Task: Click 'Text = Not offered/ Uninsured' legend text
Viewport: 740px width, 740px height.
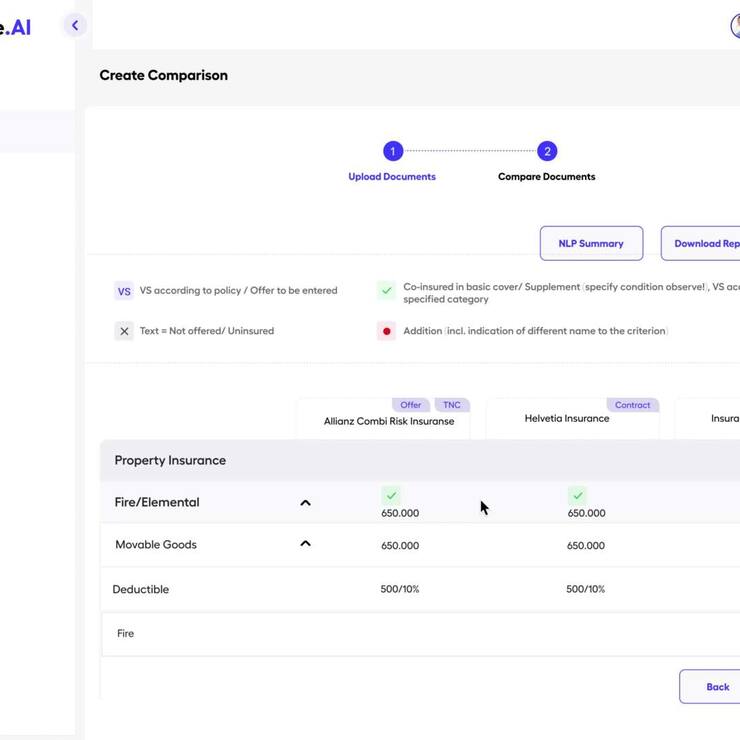Action: click(207, 331)
